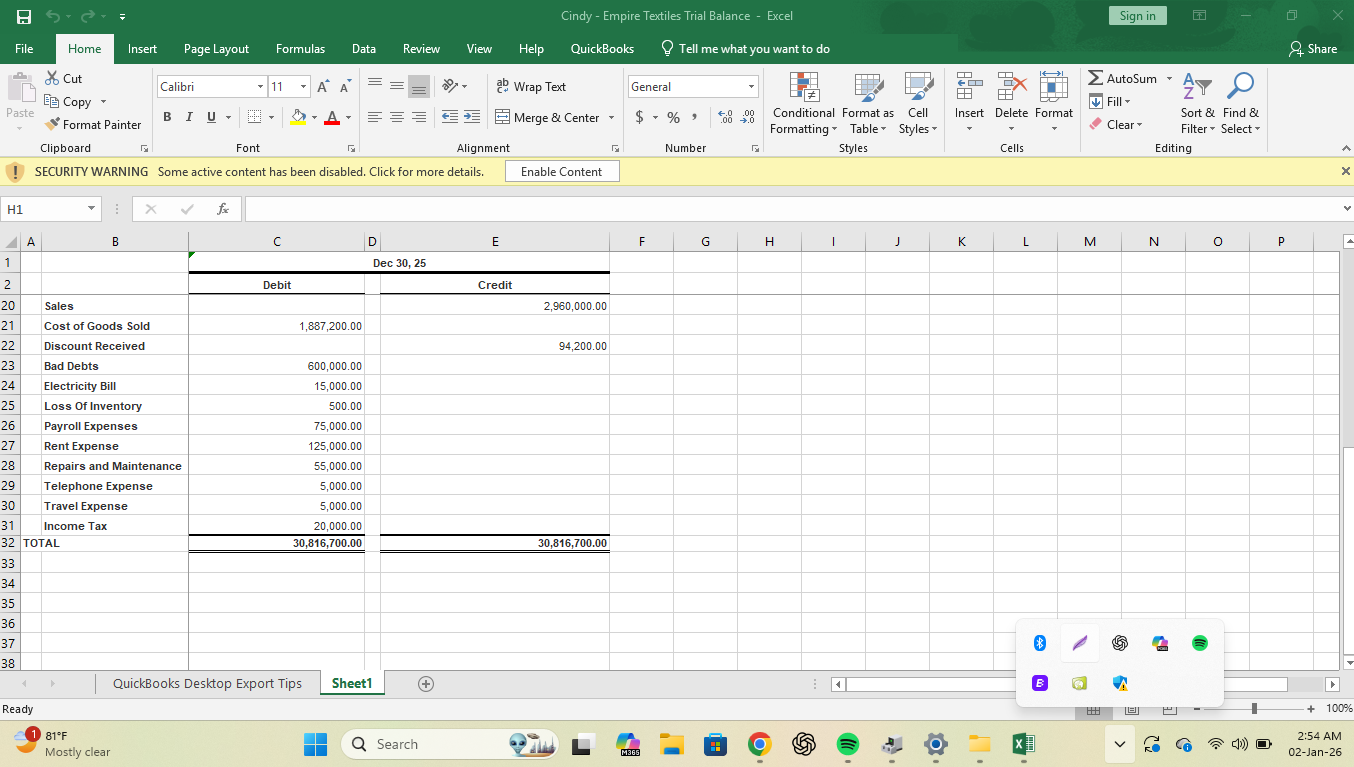
Task: Toggle Italic formatting
Action: (190, 117)
